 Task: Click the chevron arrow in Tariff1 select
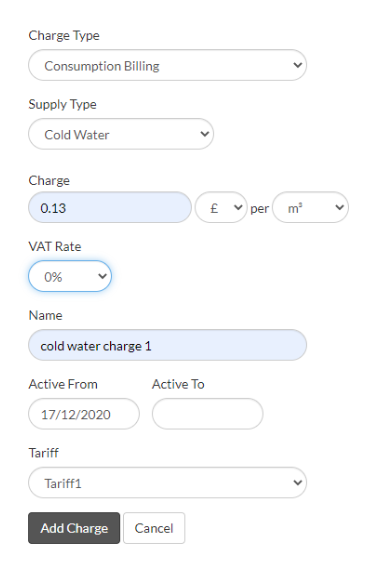coord(298,483)
